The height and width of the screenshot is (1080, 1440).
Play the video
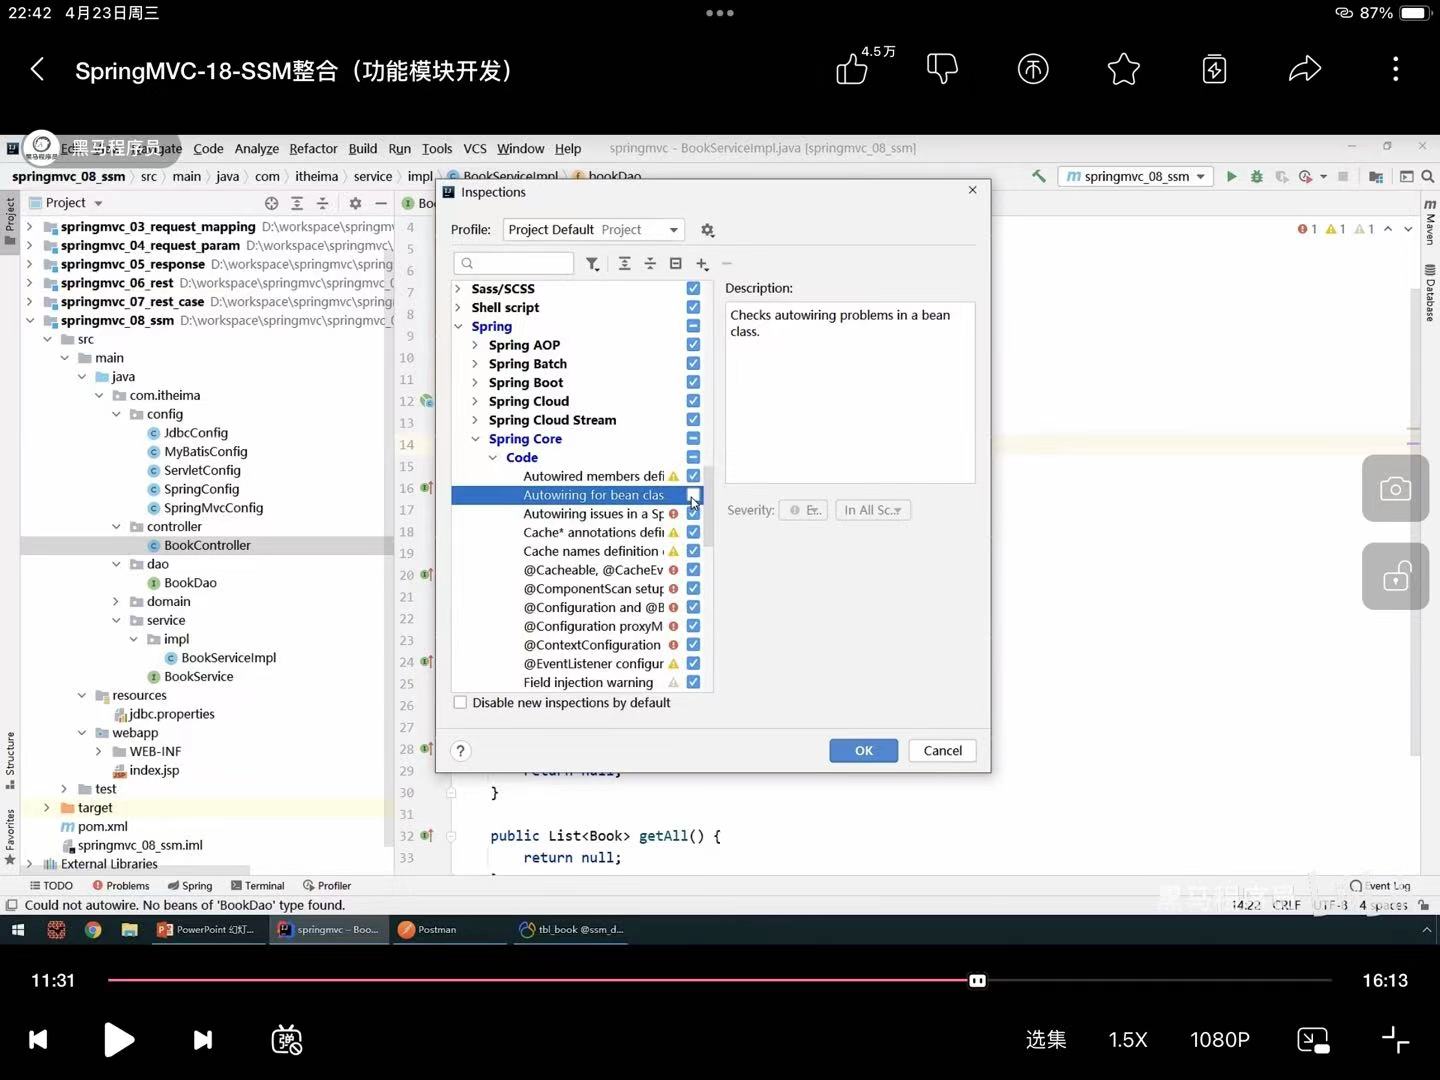(x=118, y=1040)
